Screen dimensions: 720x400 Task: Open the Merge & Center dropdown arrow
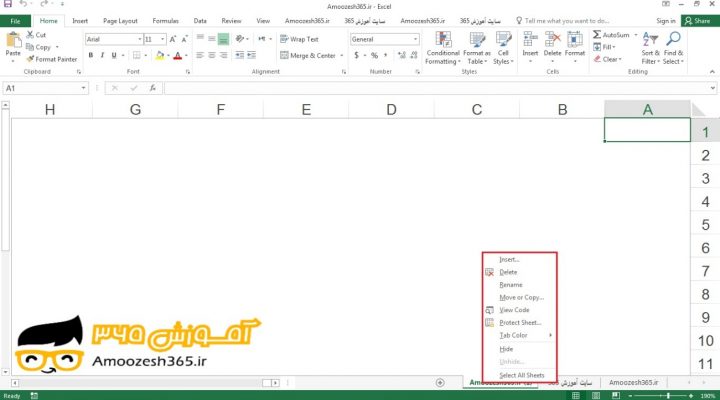pos(342,56)
